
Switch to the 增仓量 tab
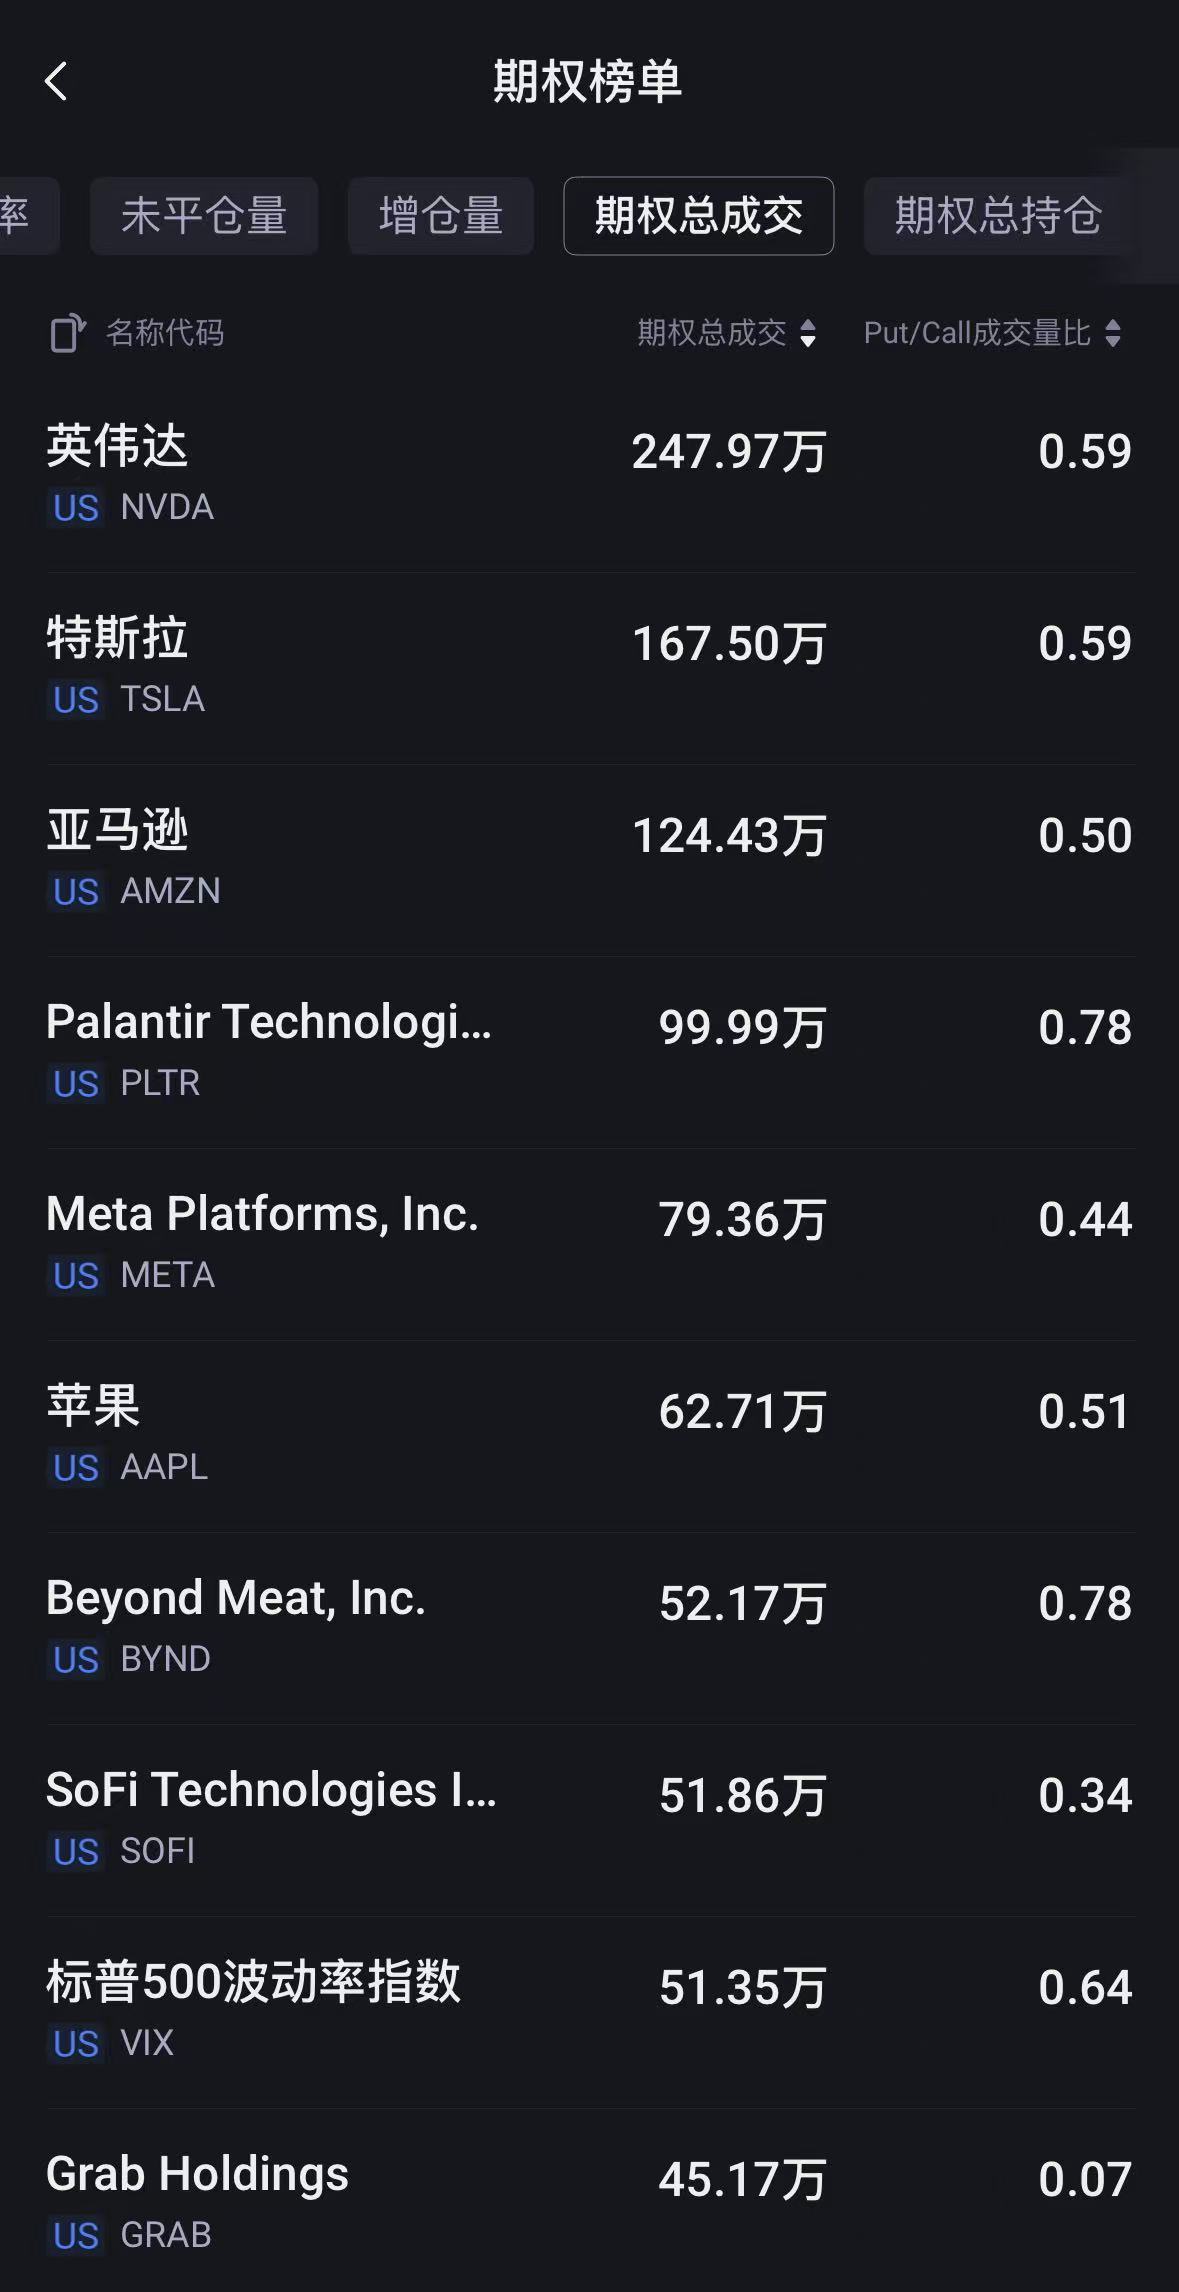[440, 216]
